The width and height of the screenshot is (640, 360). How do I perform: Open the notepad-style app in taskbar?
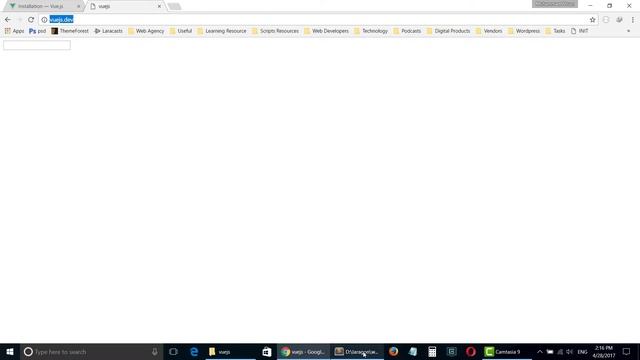coord(413,351)
